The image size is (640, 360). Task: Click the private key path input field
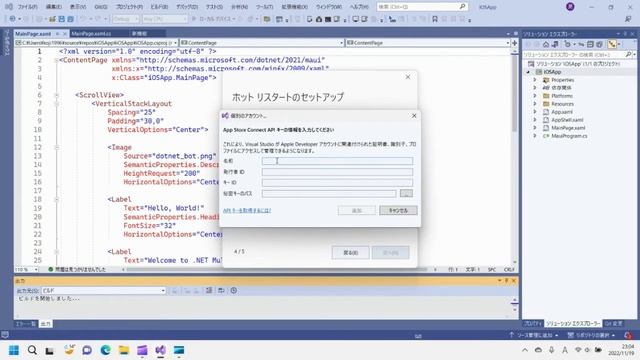click(329, 193)
